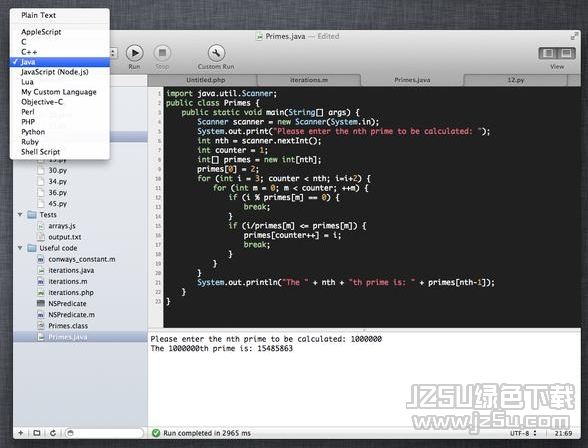
Task: Switch to Untitled.php tab
Action: pos(206,80)
